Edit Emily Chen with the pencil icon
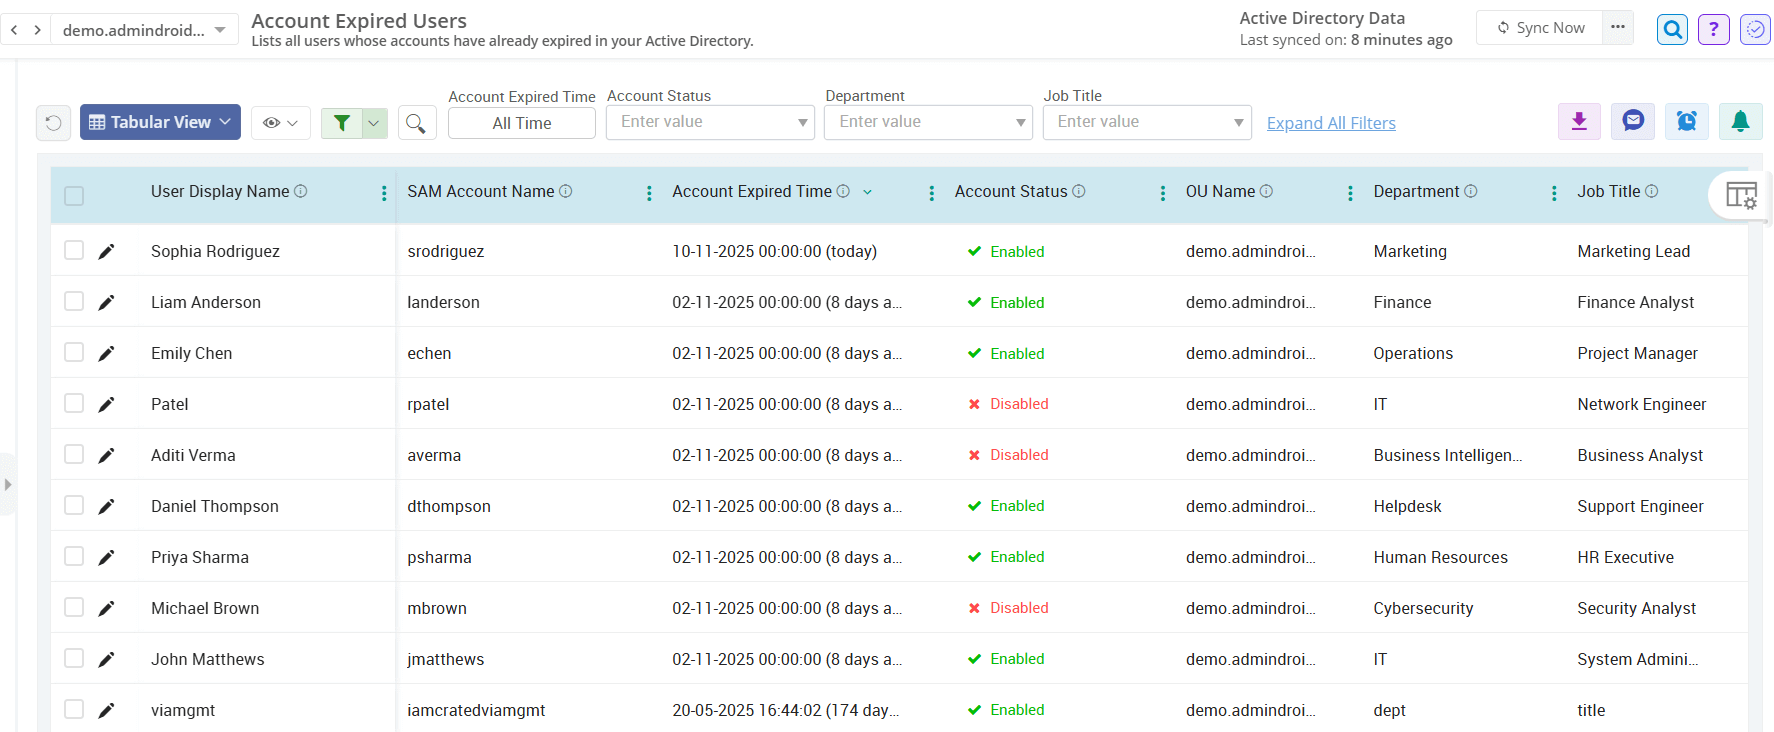The width and height of the screenshot is (1774, 732). [106, 353]
